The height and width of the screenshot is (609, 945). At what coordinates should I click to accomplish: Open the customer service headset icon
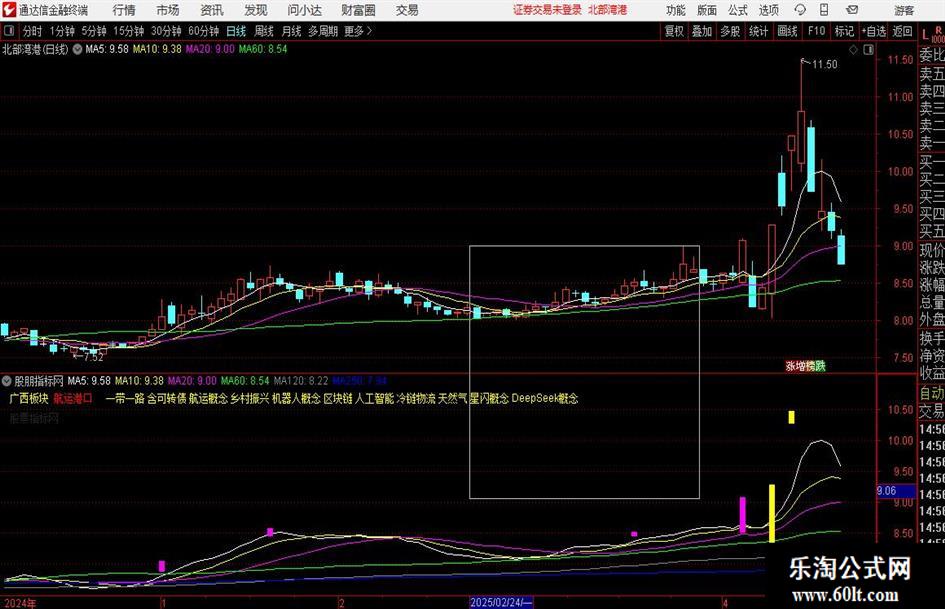pos(800,10)
